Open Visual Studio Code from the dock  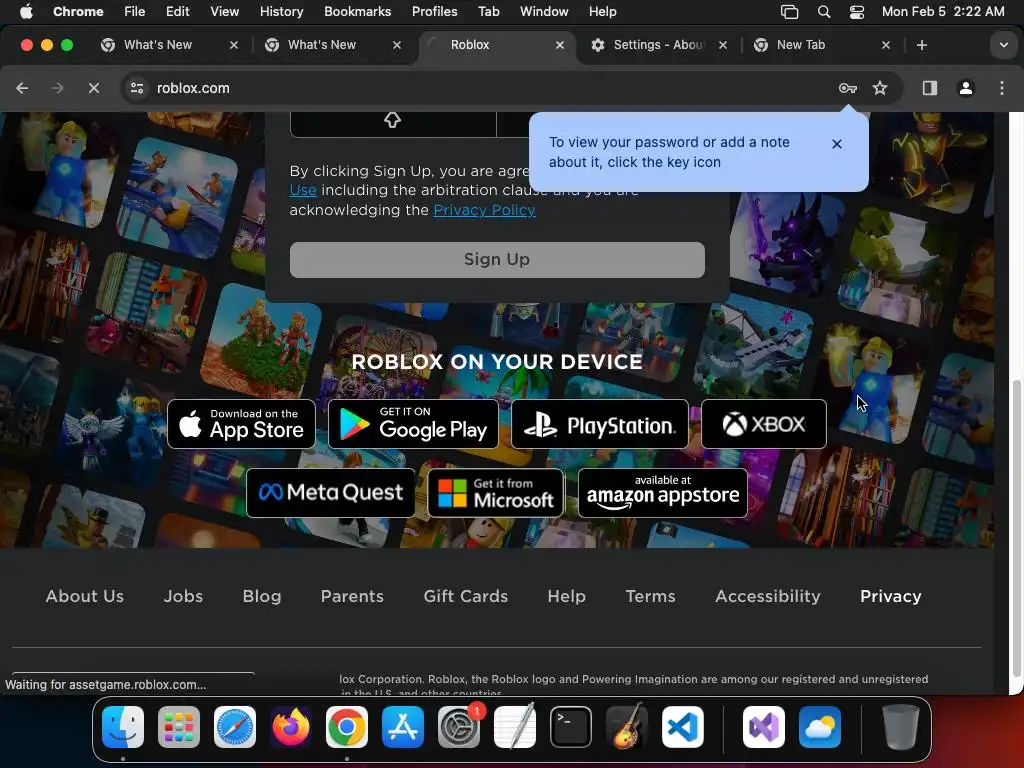tap(682, 728)
